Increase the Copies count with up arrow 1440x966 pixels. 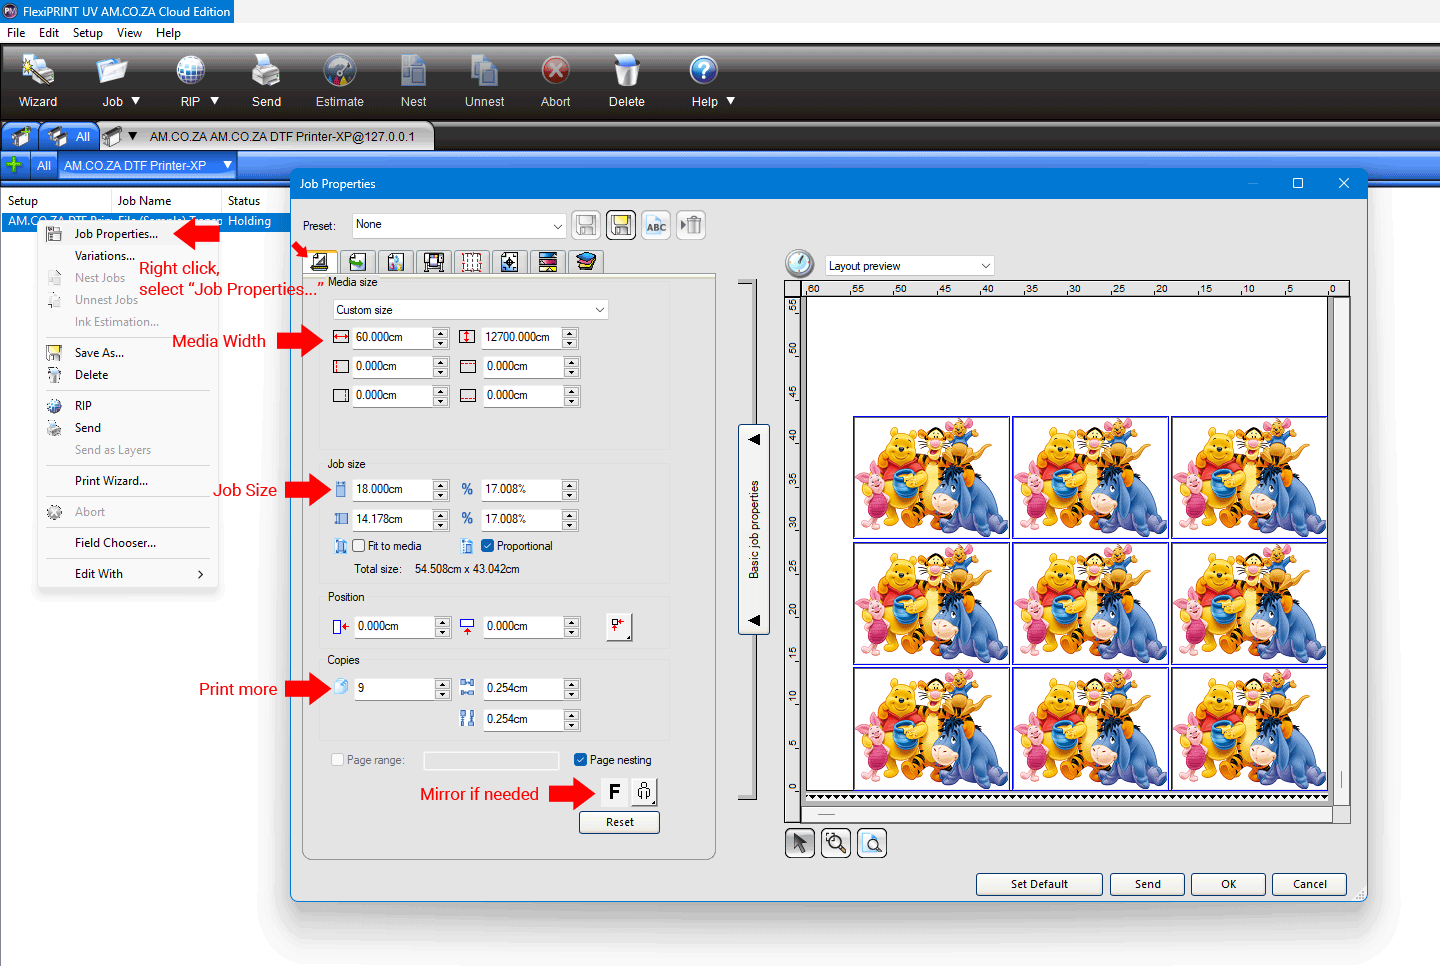pyautogui.click(x=442, y=684)
